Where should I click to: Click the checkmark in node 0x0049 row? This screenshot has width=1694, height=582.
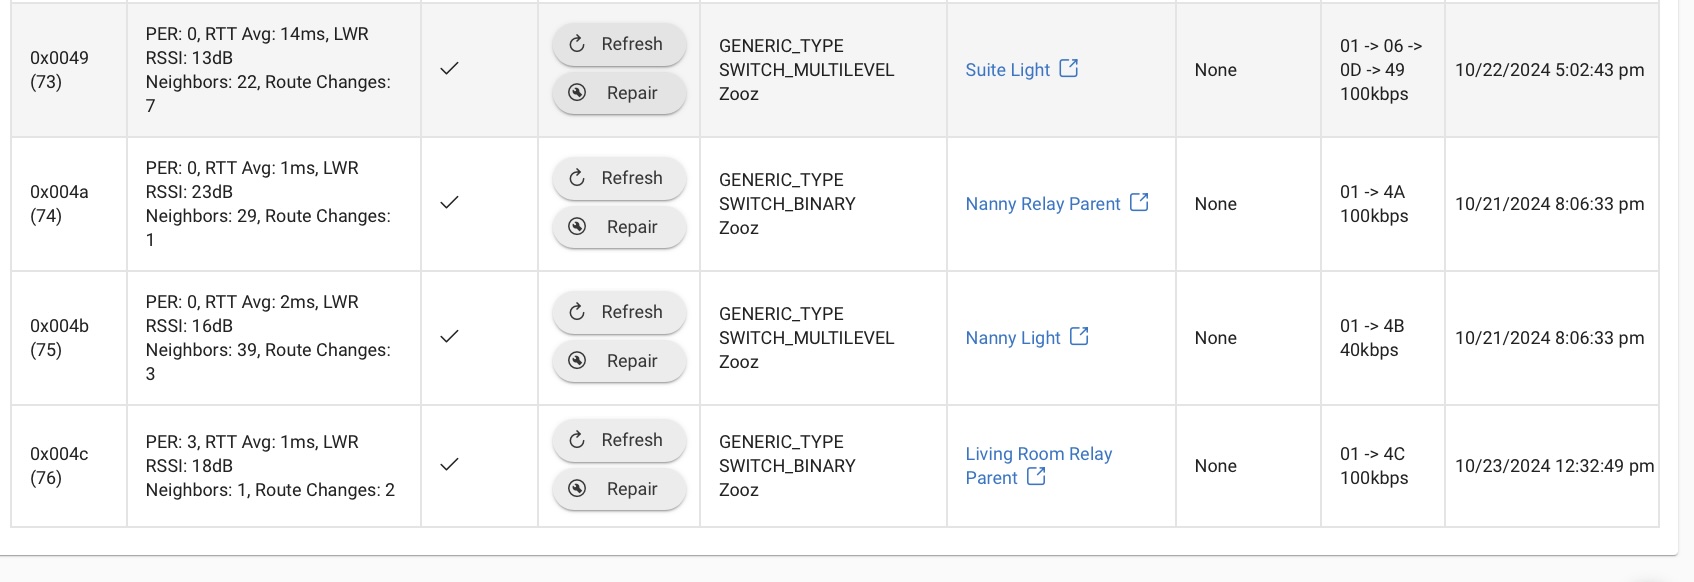pos(450,68)
